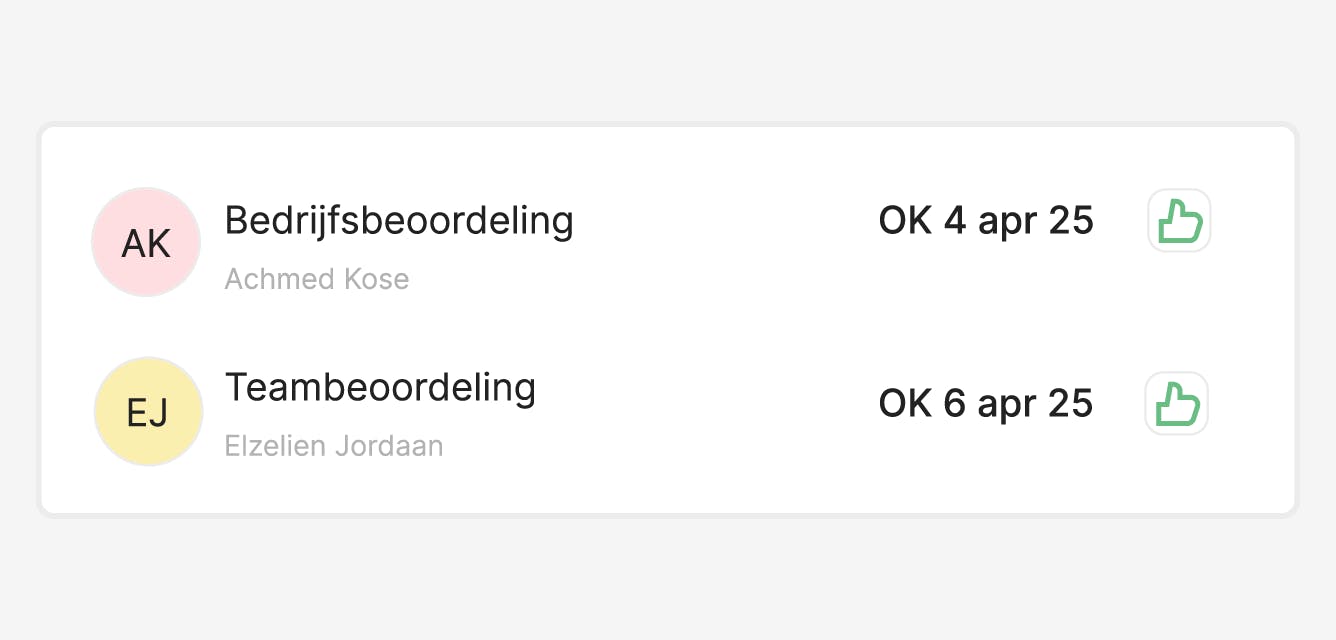Select the pink AK avatar
Image resolution: width=1336 pixels, height=640 pixels.
(146, 242)
